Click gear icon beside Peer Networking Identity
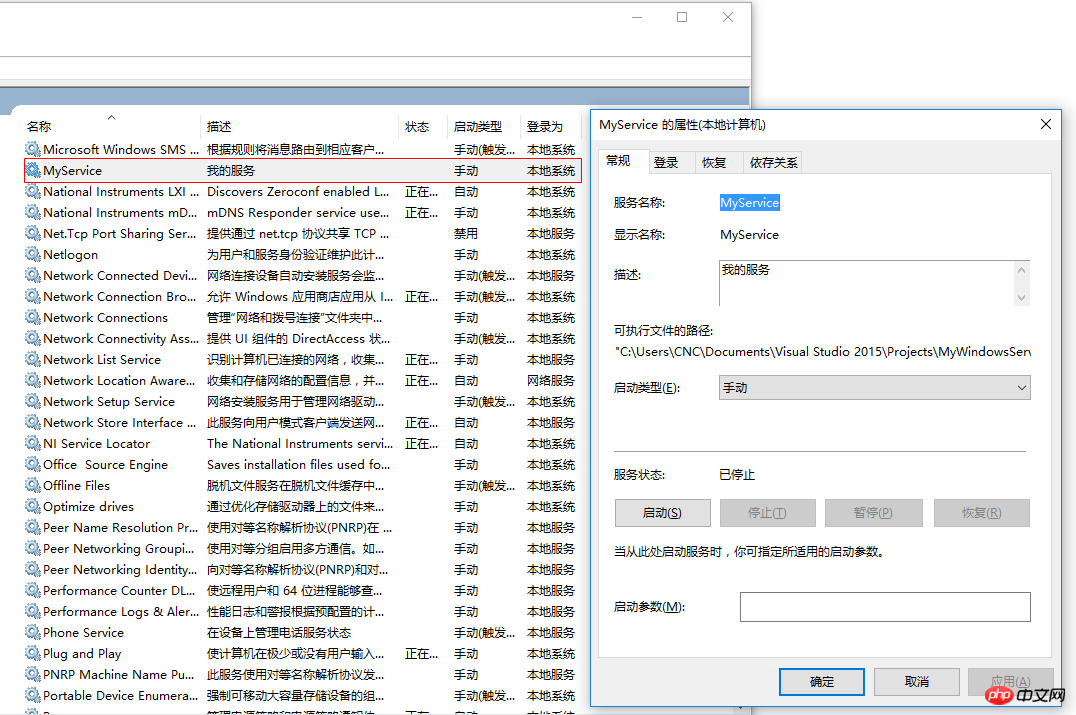The image size is (1076, 715). (32, 569)
